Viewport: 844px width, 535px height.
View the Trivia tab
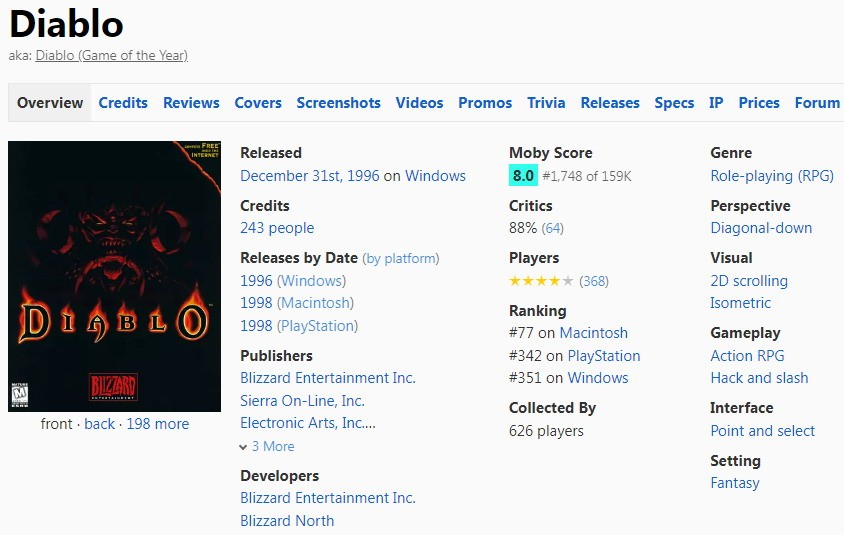point(546,103)
